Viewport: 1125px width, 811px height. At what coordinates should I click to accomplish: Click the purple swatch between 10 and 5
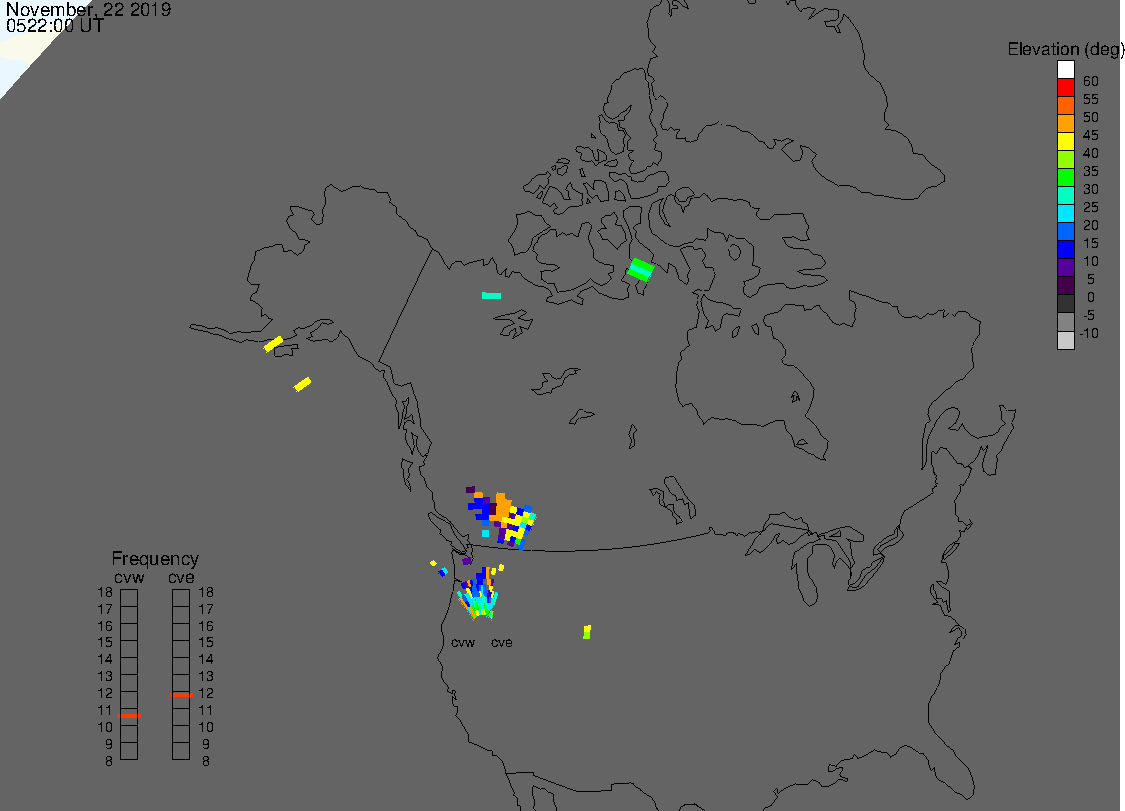[x=1065, y=267]
